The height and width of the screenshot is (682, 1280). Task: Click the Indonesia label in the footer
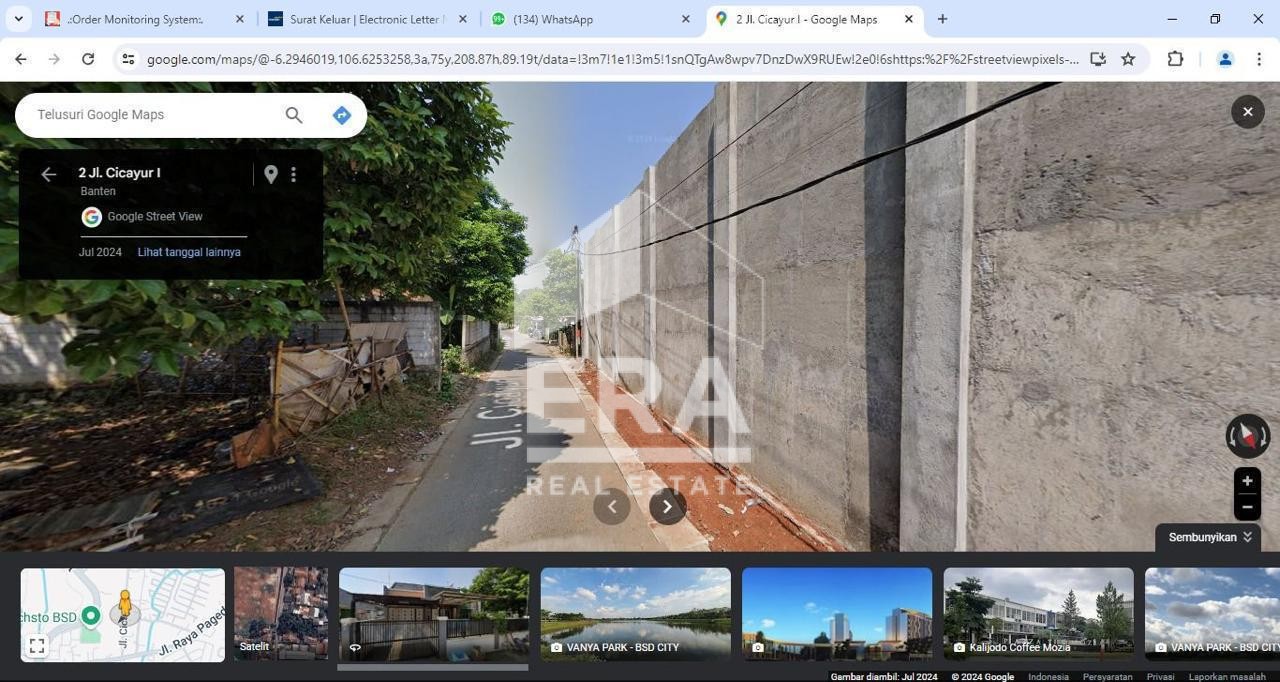(x=1048, y=677)
